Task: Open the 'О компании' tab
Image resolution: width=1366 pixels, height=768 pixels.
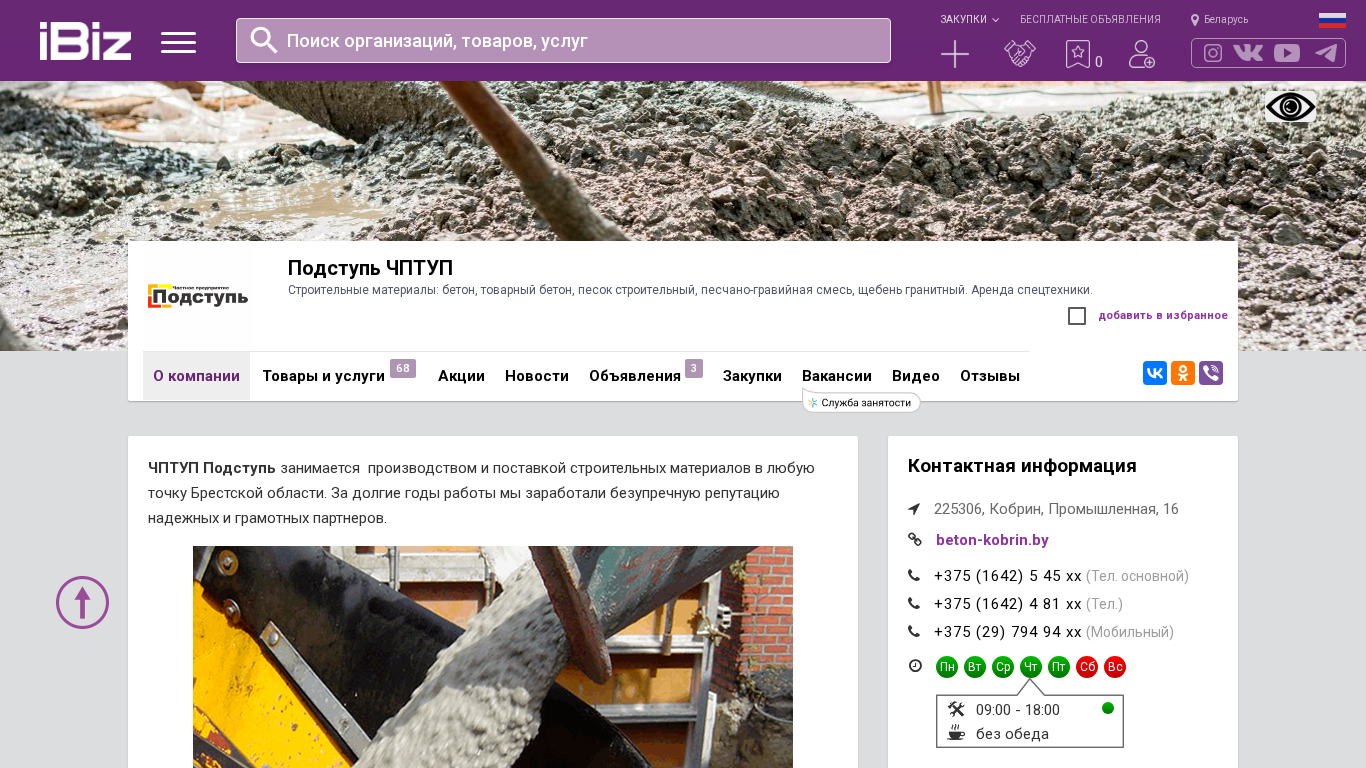Action: 196,376
